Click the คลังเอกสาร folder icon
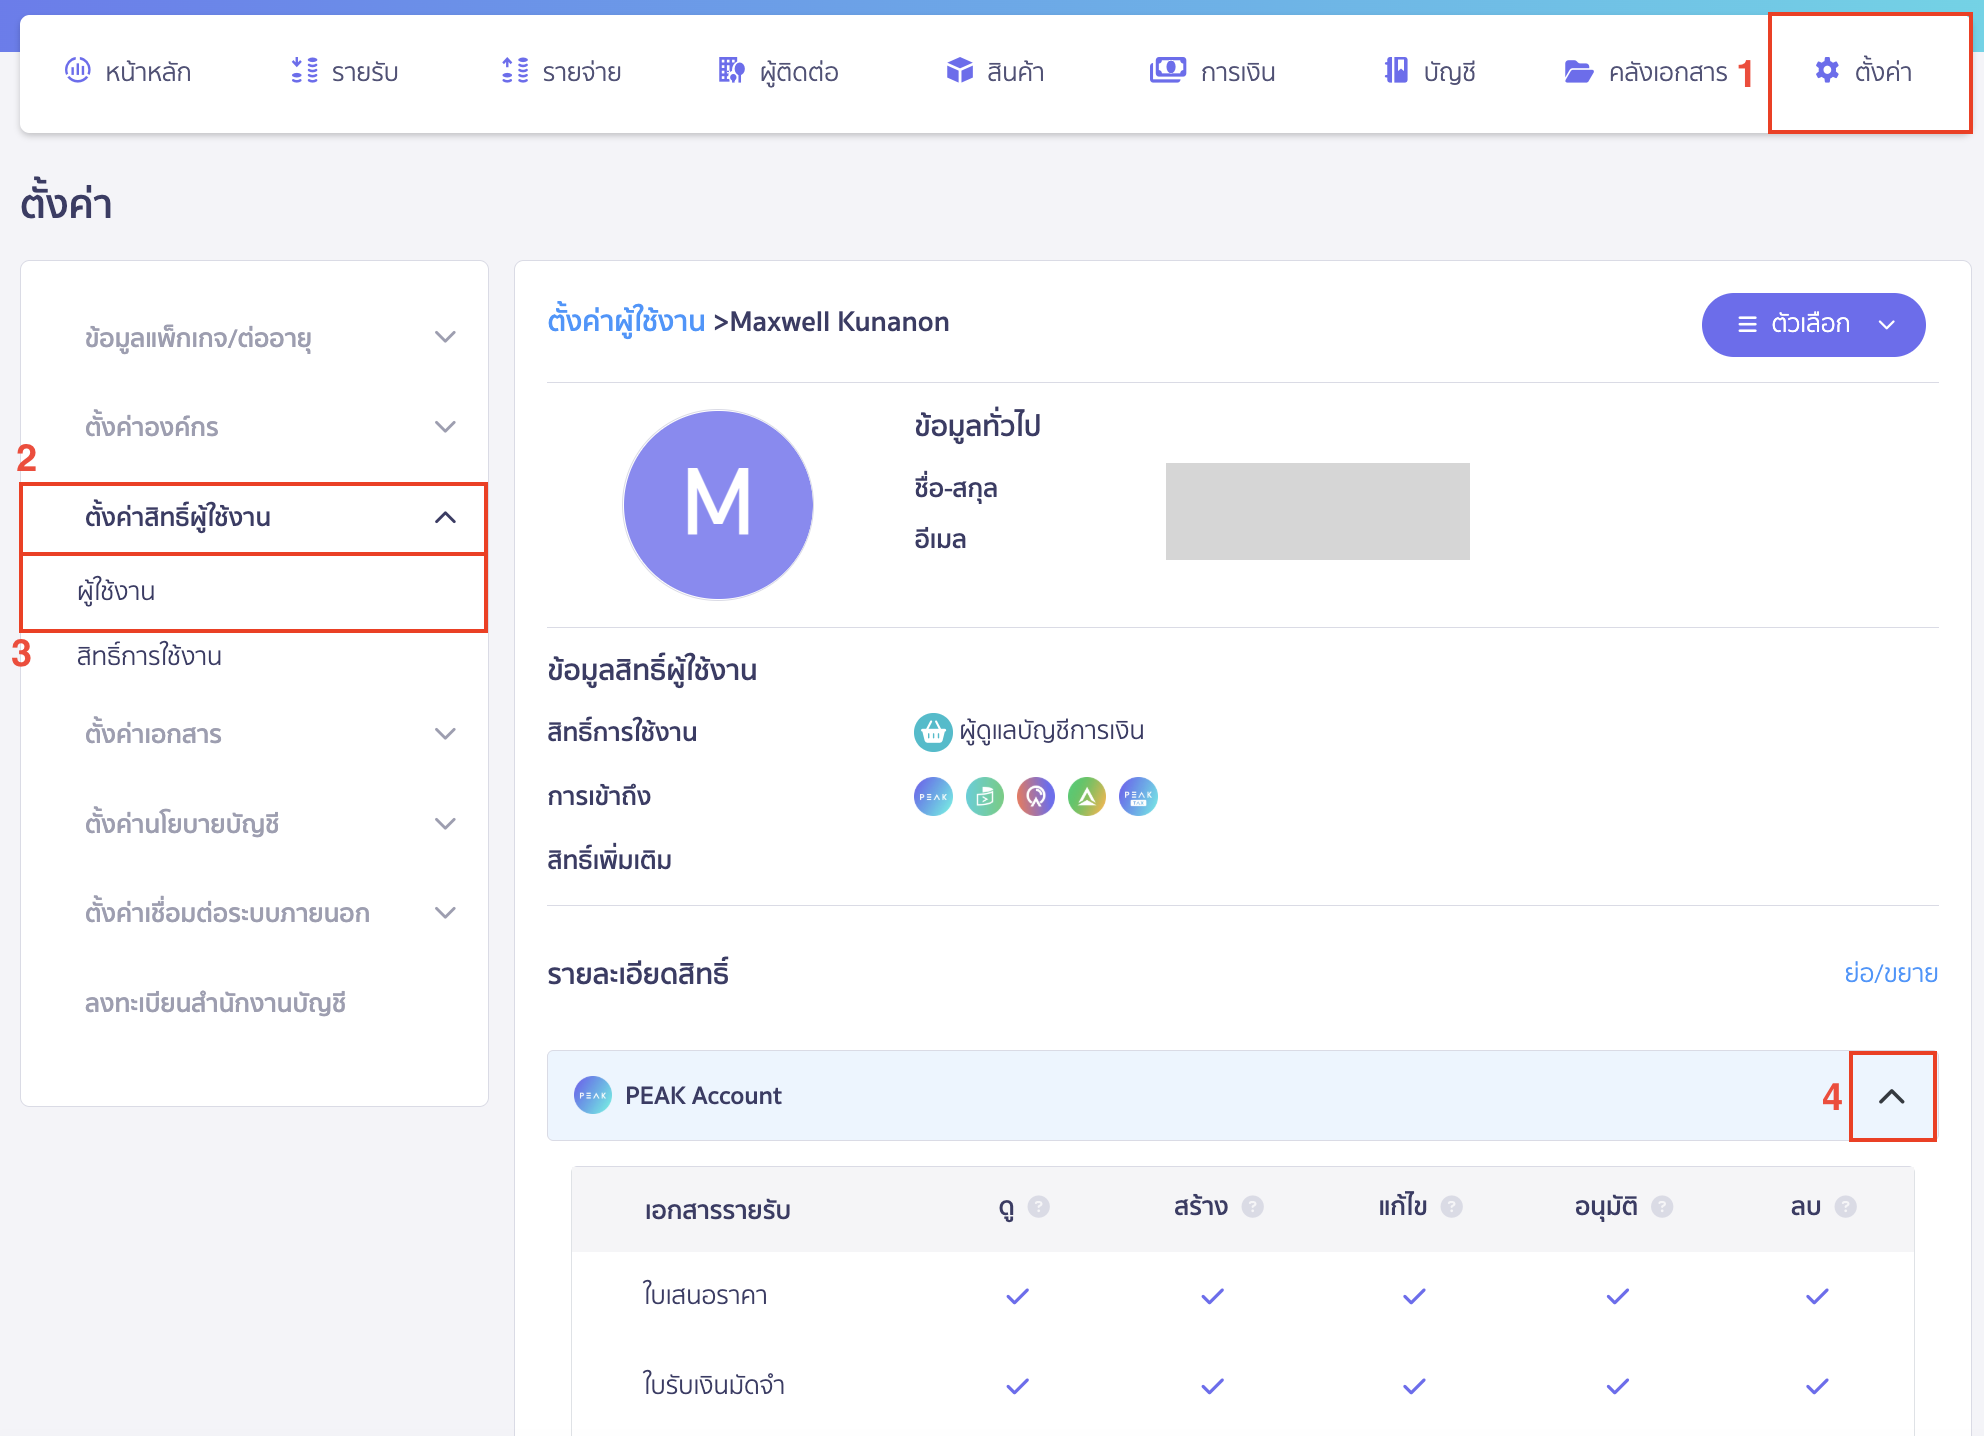Screen dimensions: 1984x1436 (1578, 71)
